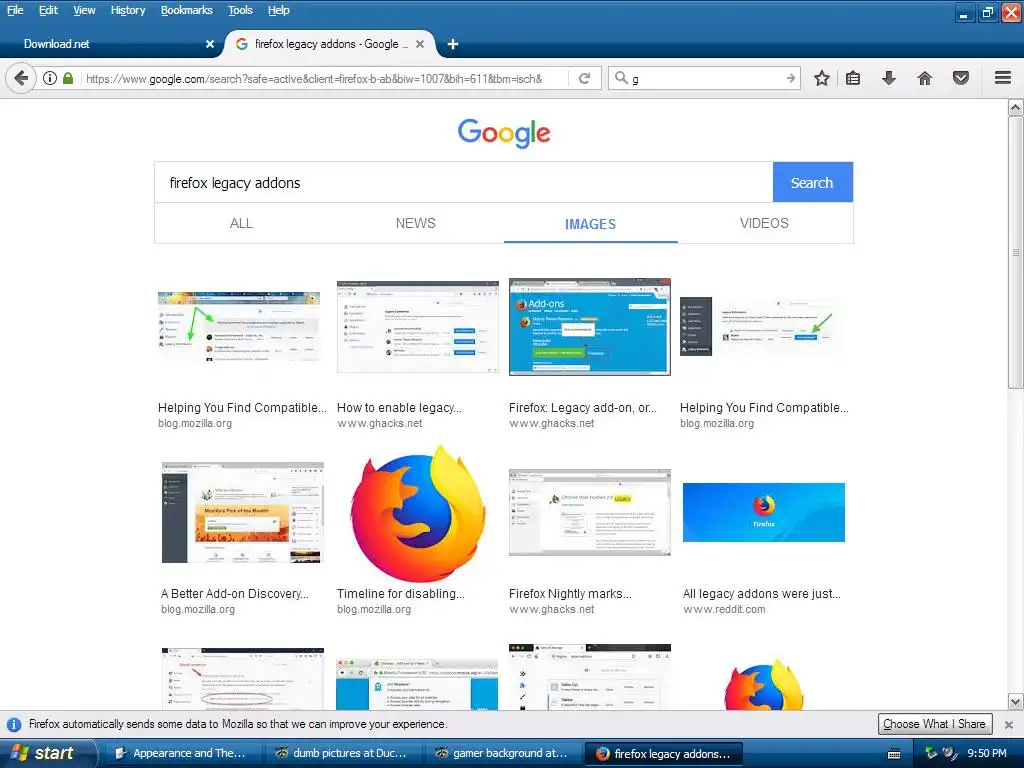Bookmark this page with the star icon

point(822,78)
